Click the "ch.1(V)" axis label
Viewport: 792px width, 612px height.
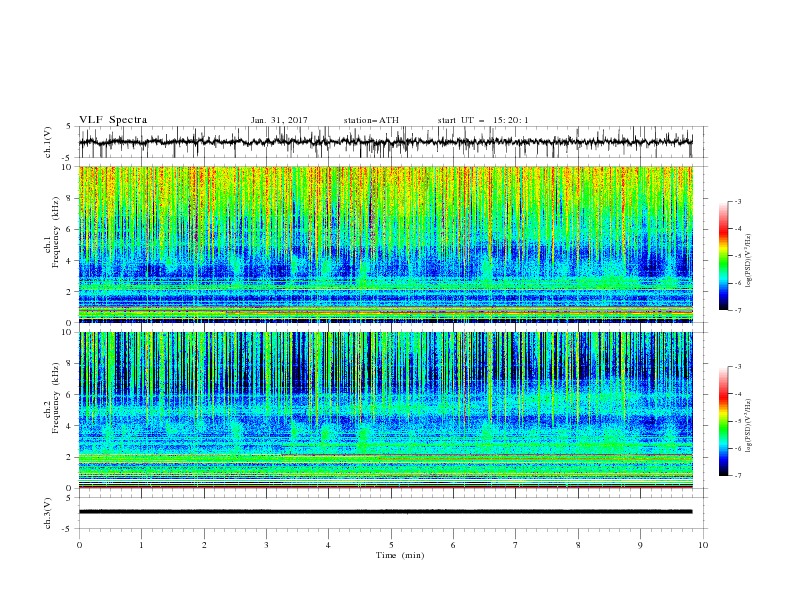coord(48,142)
